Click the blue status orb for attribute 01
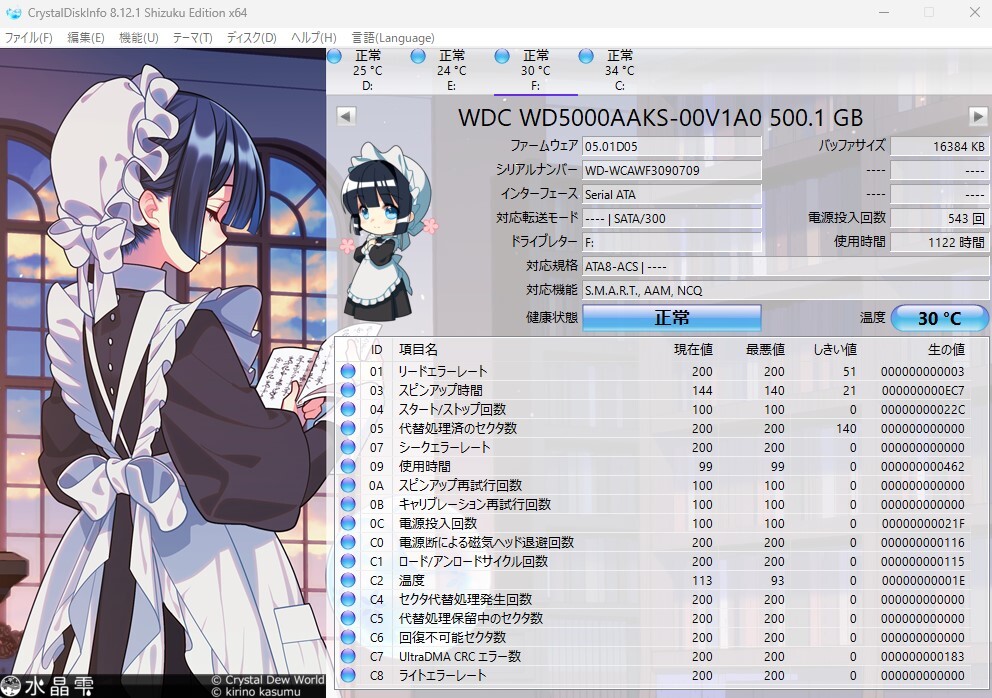992x698 pixels. 348,371
